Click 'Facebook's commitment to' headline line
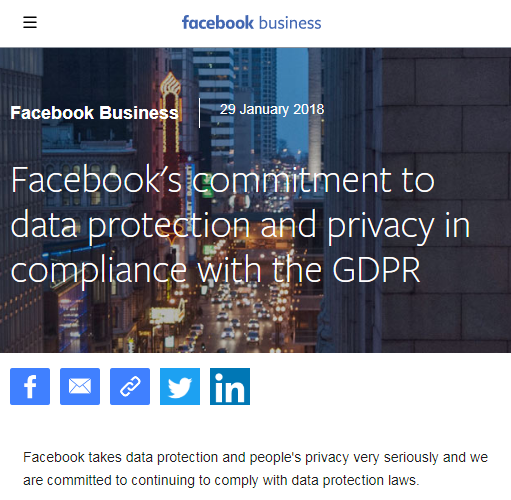Viewport: 511px width, 500px height. coord(223,180)
